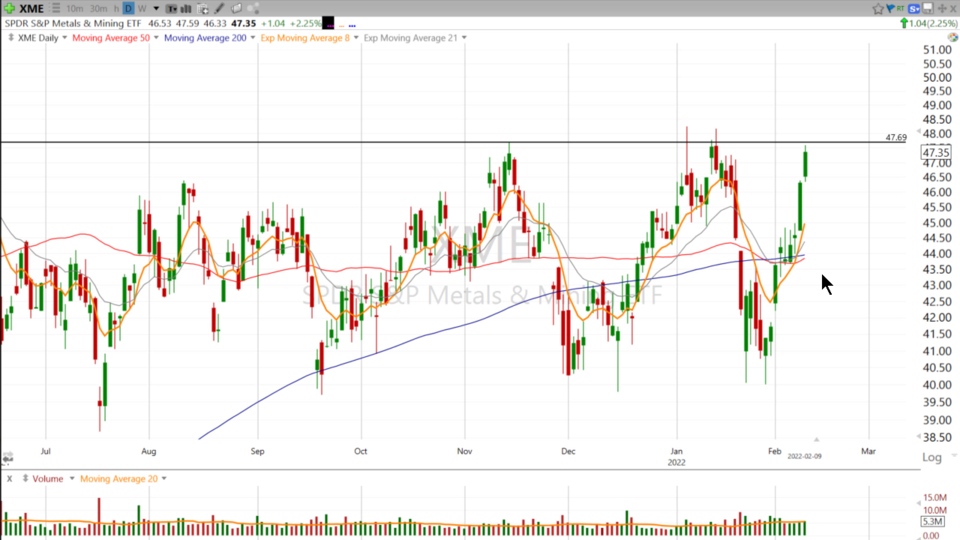
Task: Open the blue S dropdown button
Action: click(x=915, y=9)
